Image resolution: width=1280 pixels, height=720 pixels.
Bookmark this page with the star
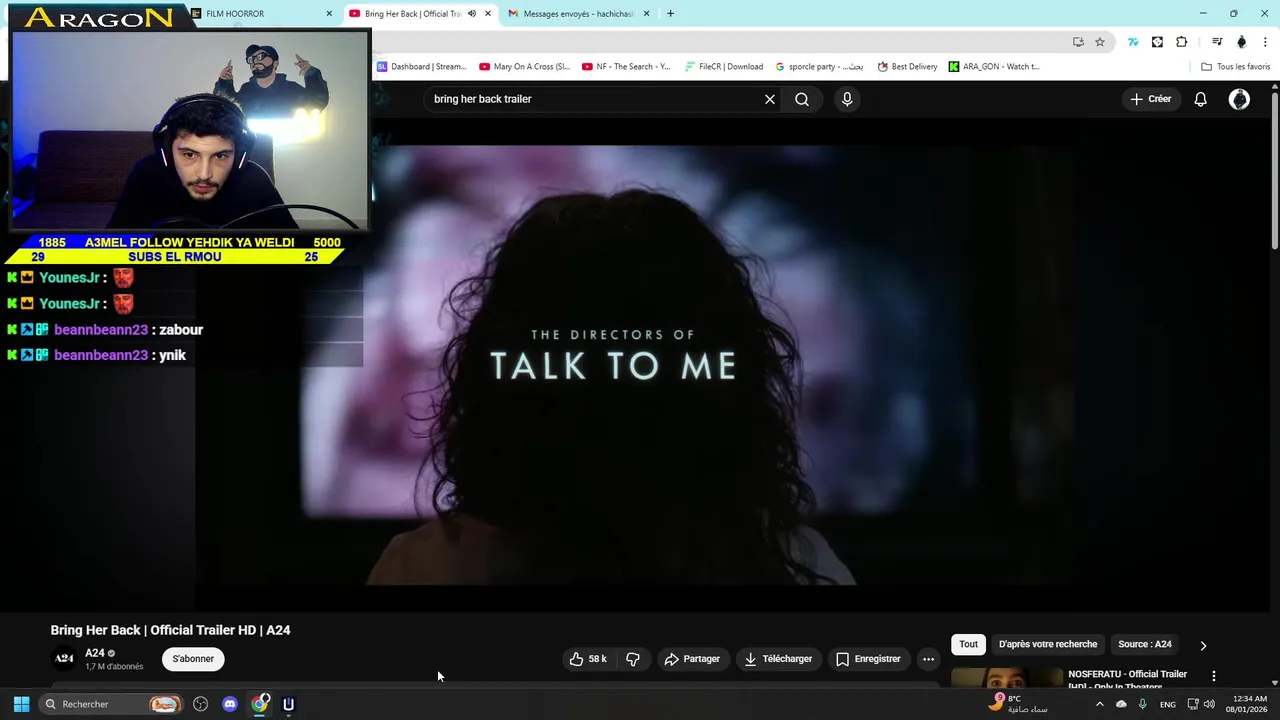[x=1100, y=42]
